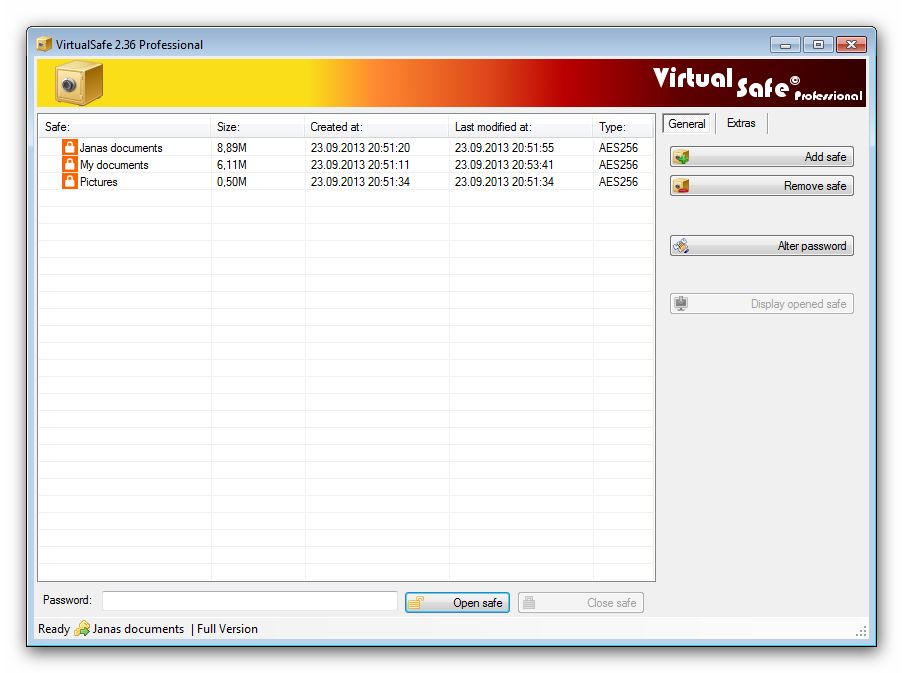The width and height of the screenshot is (903, 673).
Task: Click Janas documents in status bar
Action: 138,629
